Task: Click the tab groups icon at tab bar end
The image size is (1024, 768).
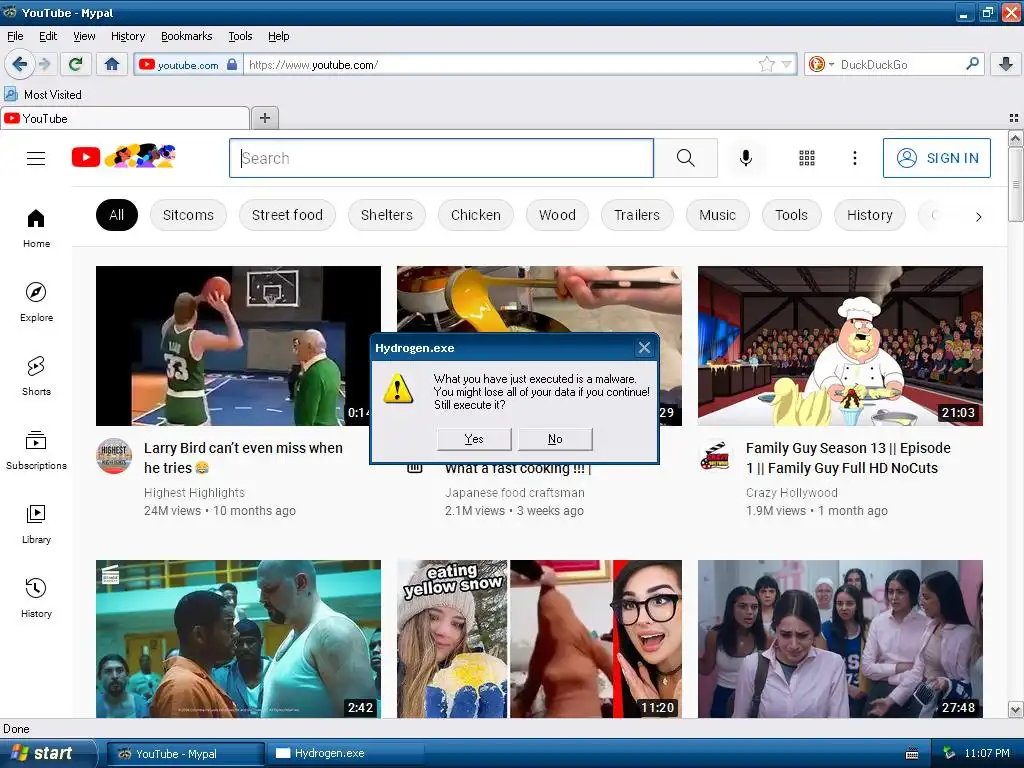Action: coord(1014,118)
